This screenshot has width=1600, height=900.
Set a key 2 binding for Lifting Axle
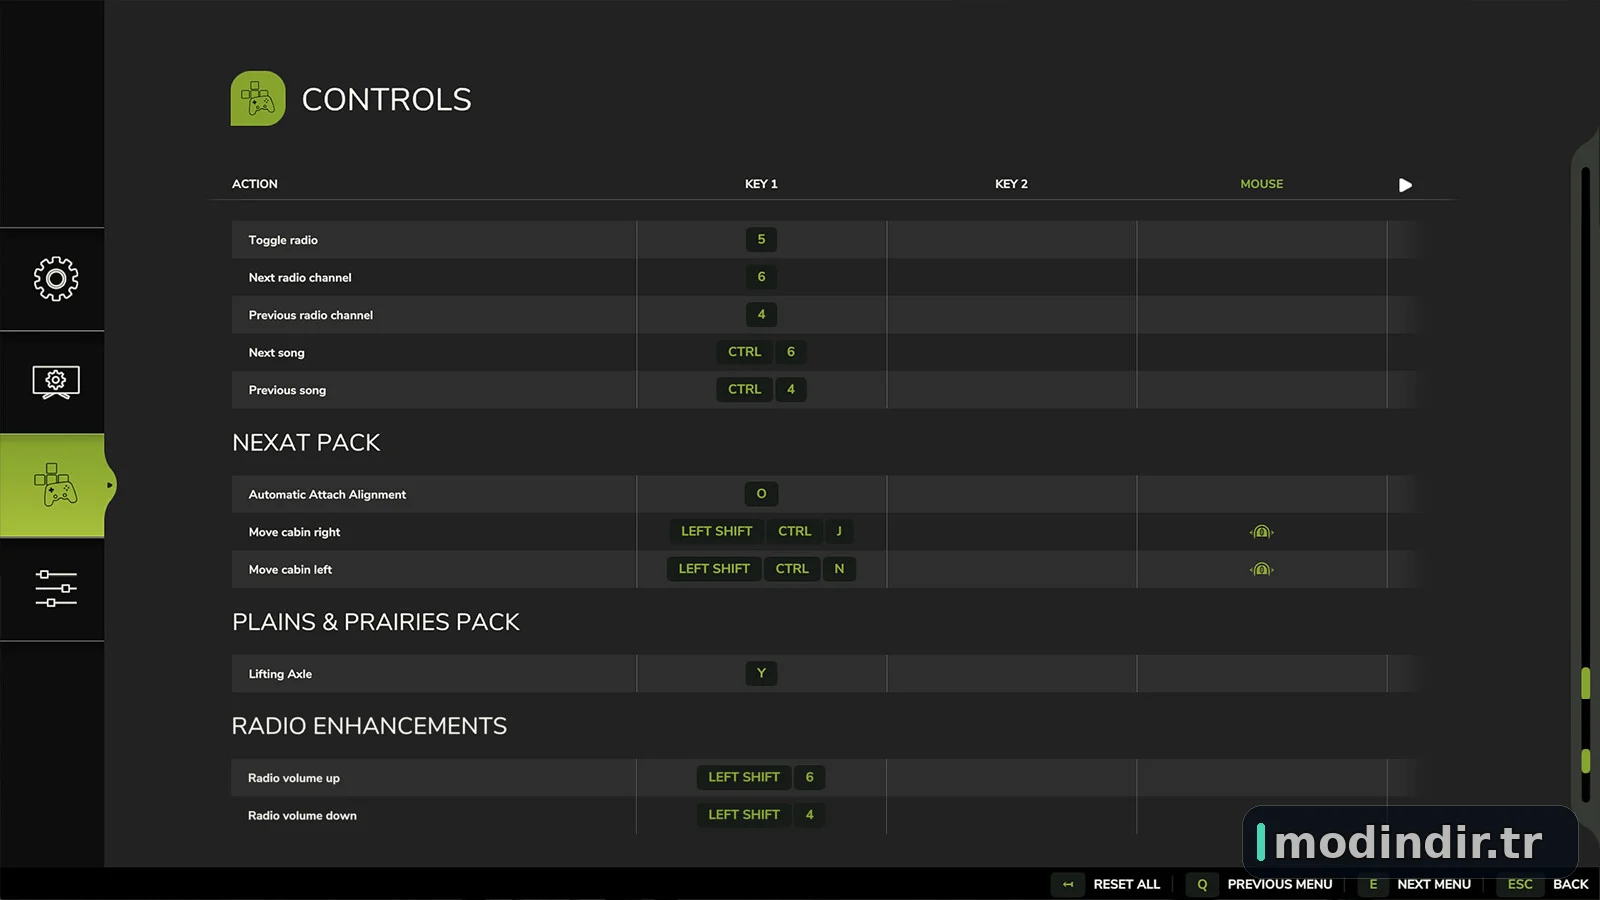click(1011, 674)
